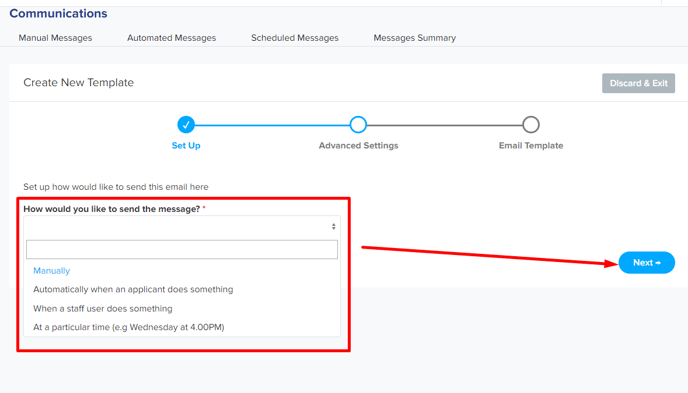Click the blue Next button
This screenshot has height=393, width=688.
[x=647, y=262]
